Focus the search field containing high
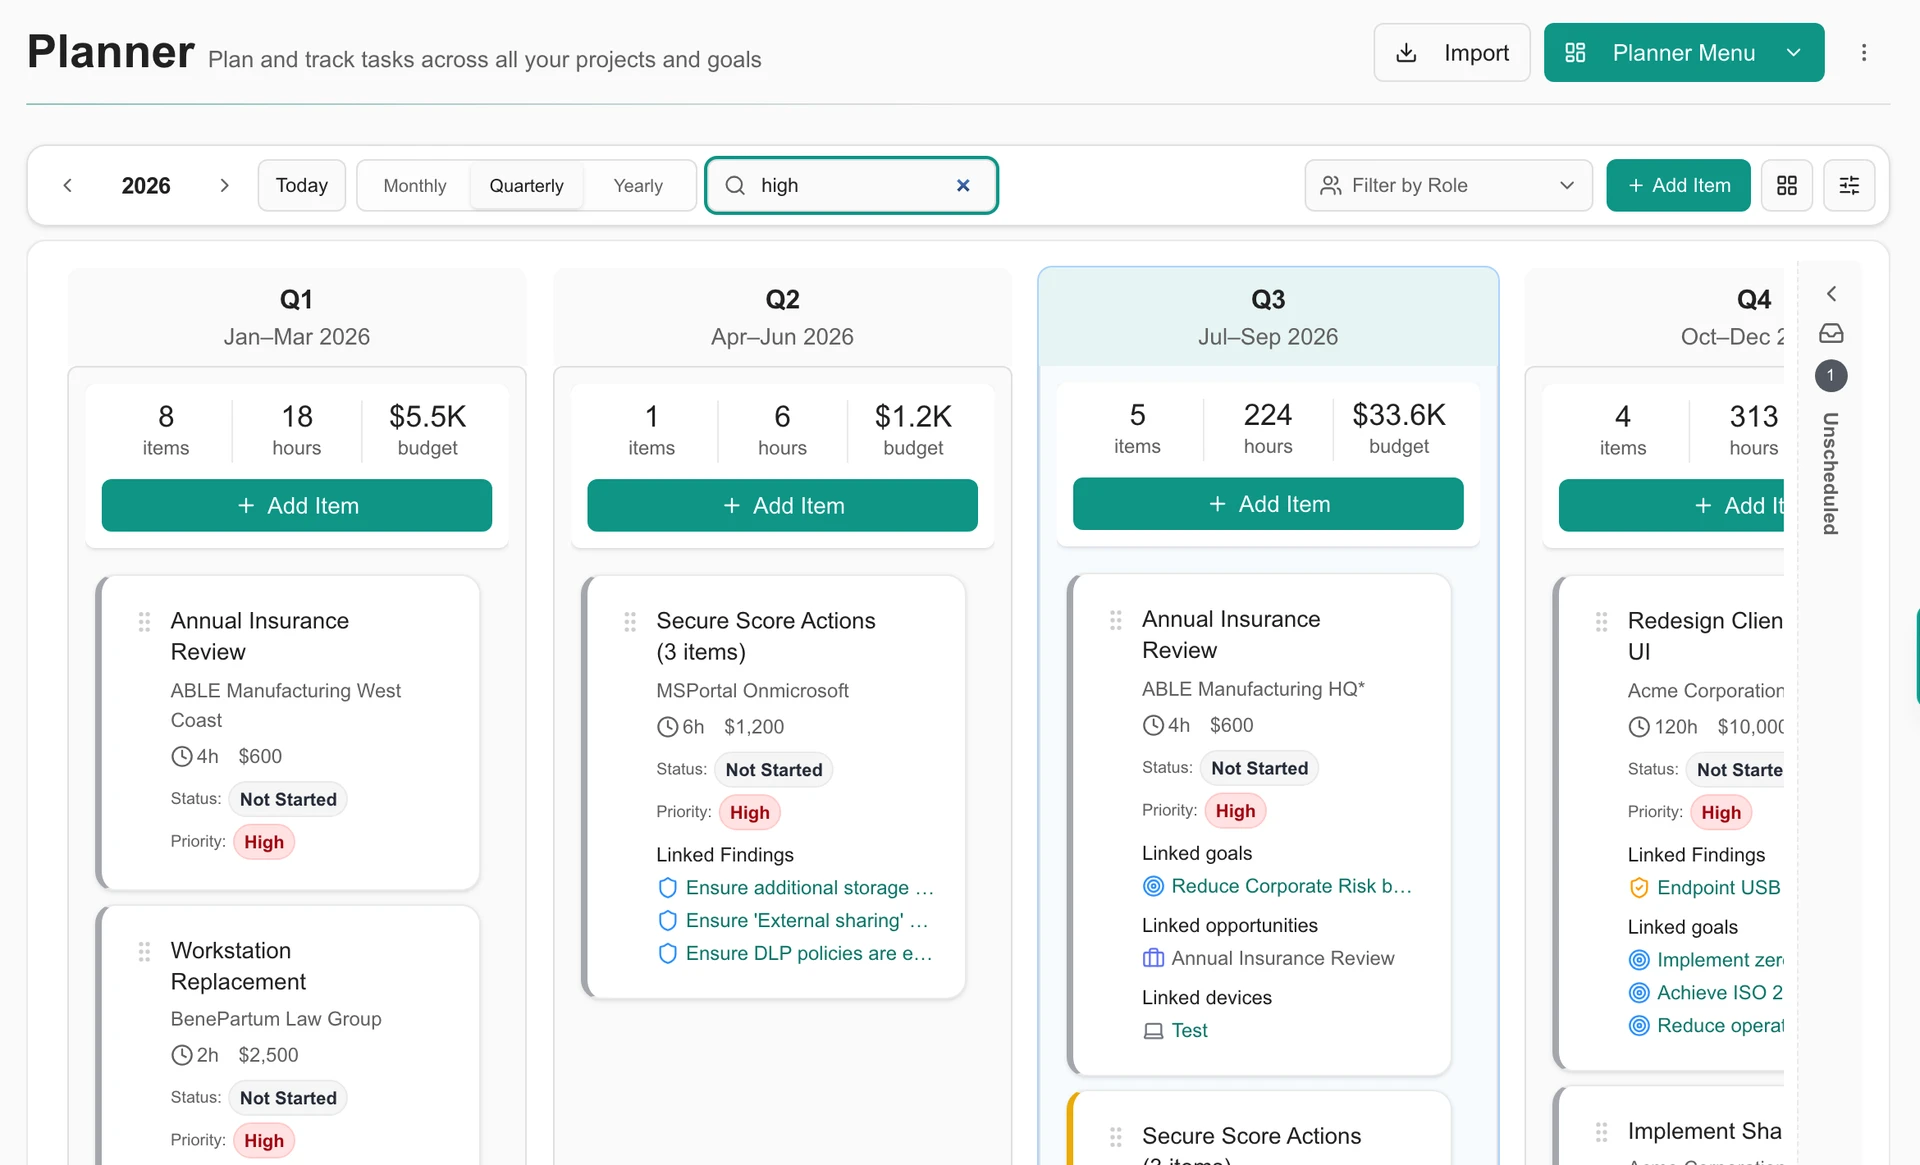Screen dimensions: 1920x1165 (850, 185)
